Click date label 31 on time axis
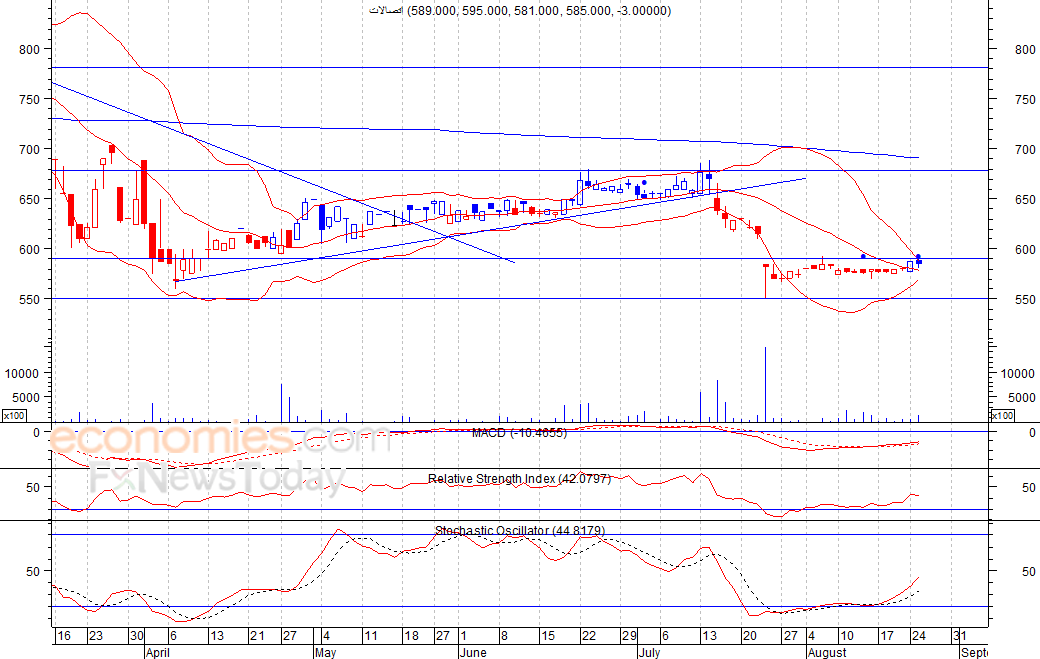 (959, 636)
